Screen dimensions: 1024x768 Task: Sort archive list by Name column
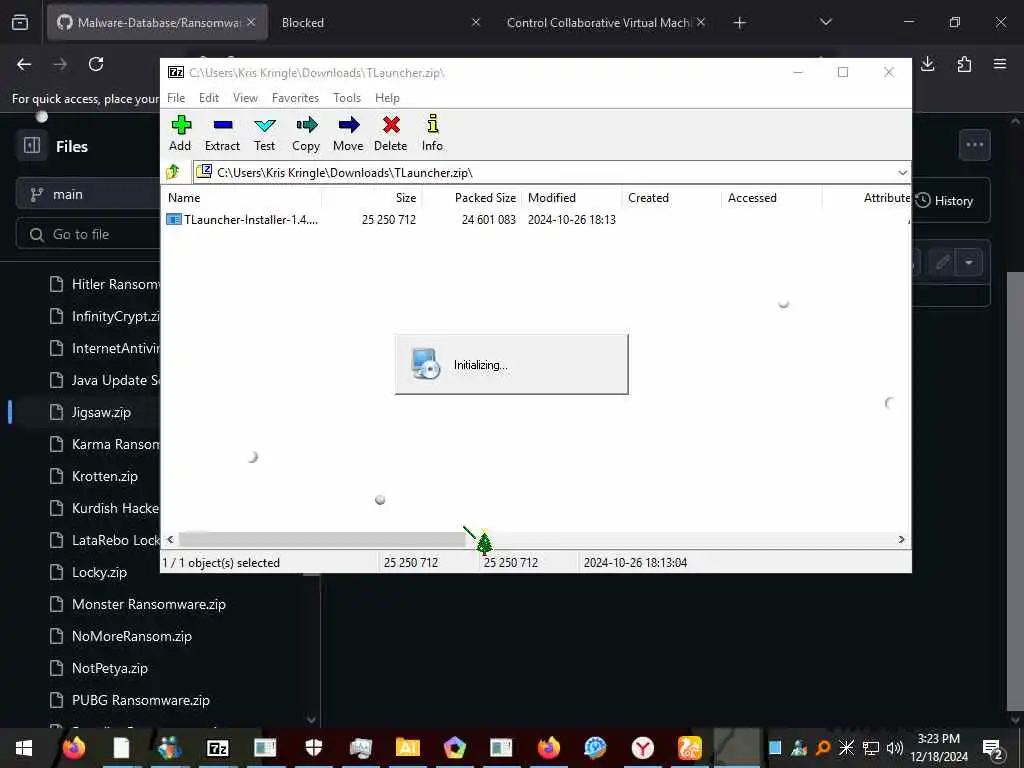(x=242, y=198)
